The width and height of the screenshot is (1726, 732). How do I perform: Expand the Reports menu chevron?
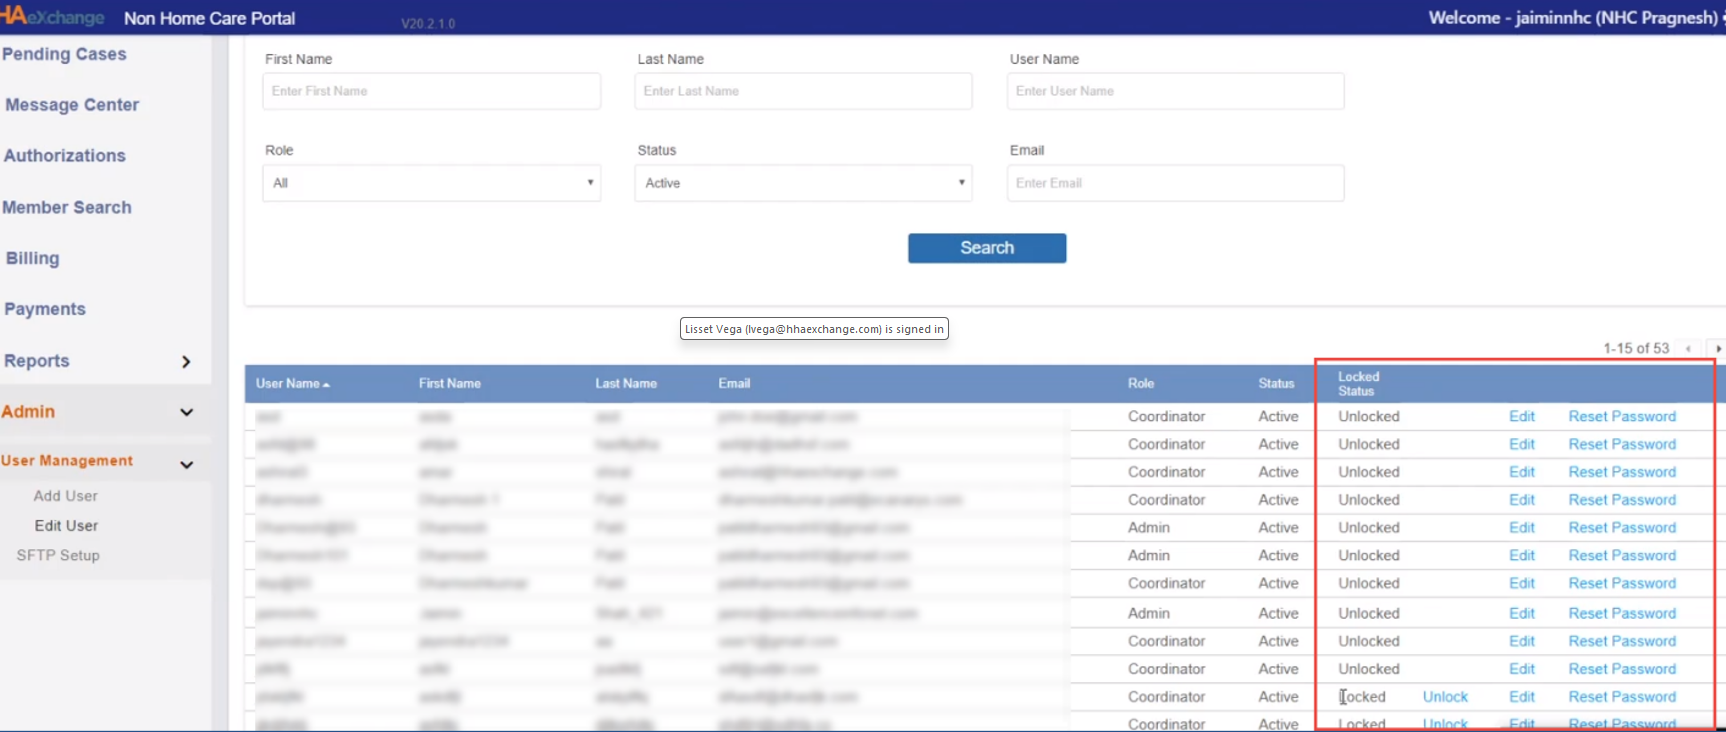(186, 362)
